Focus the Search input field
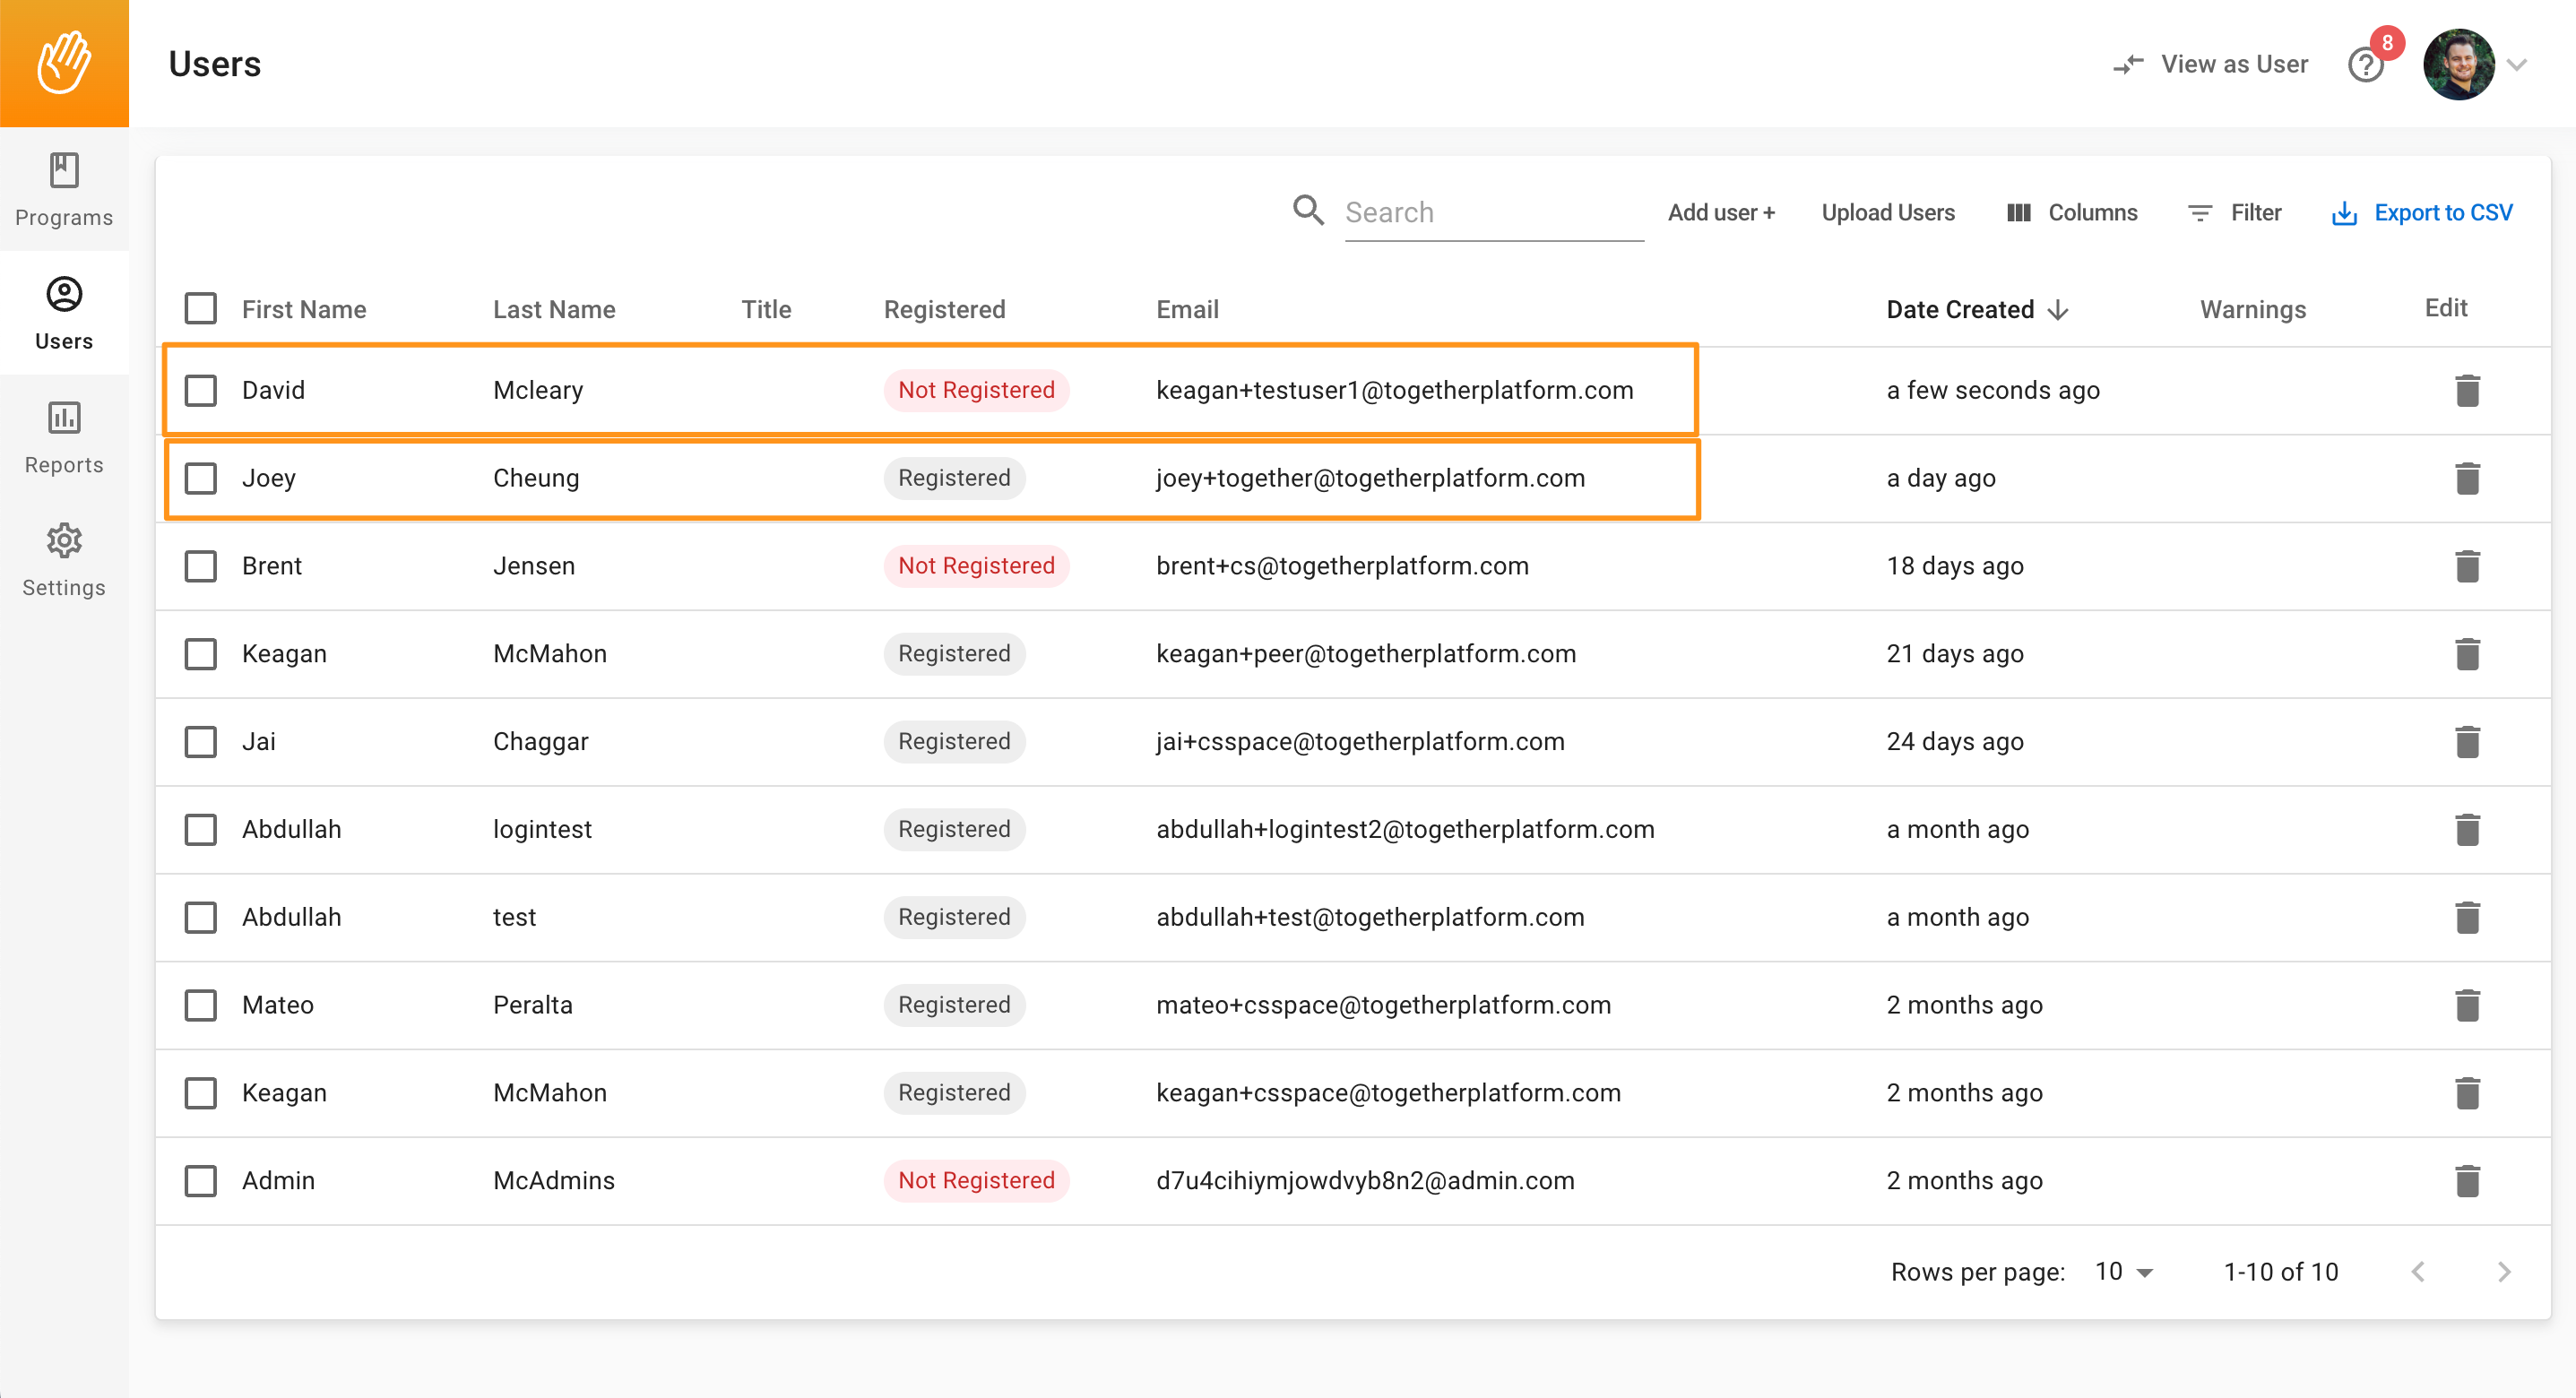This screenshot has width=2576, height=1398. pos(1492,212)
